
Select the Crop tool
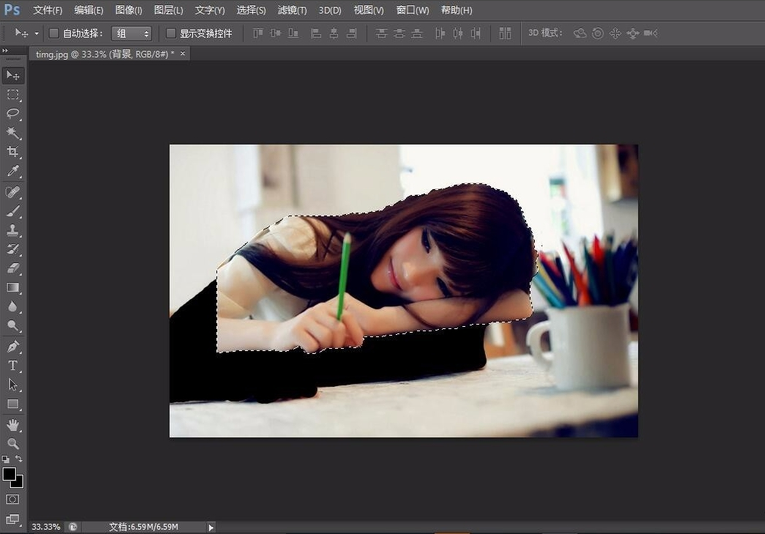[x=13, y=152]
